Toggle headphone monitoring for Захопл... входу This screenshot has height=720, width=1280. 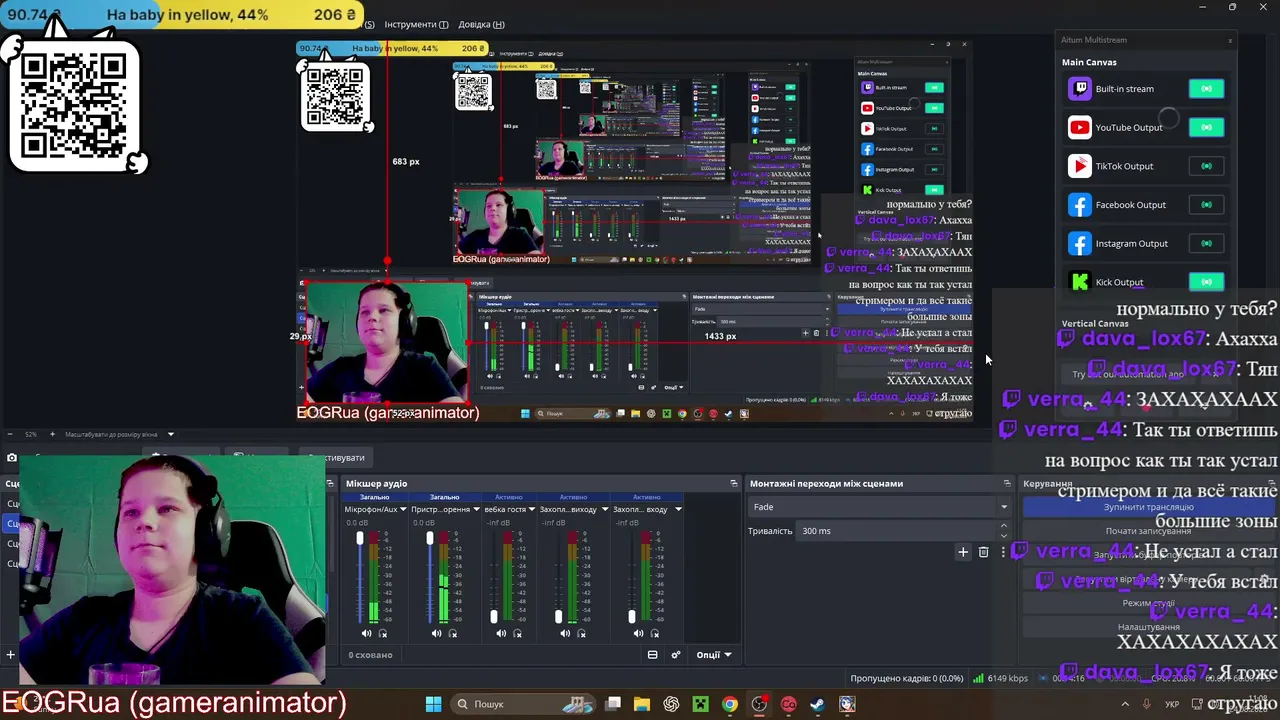[x=654, y=633]
